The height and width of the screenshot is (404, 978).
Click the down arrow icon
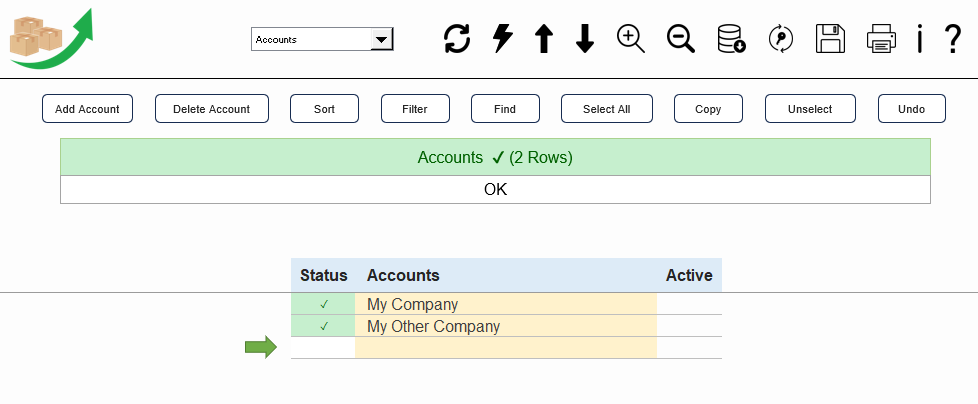(584, 39)
